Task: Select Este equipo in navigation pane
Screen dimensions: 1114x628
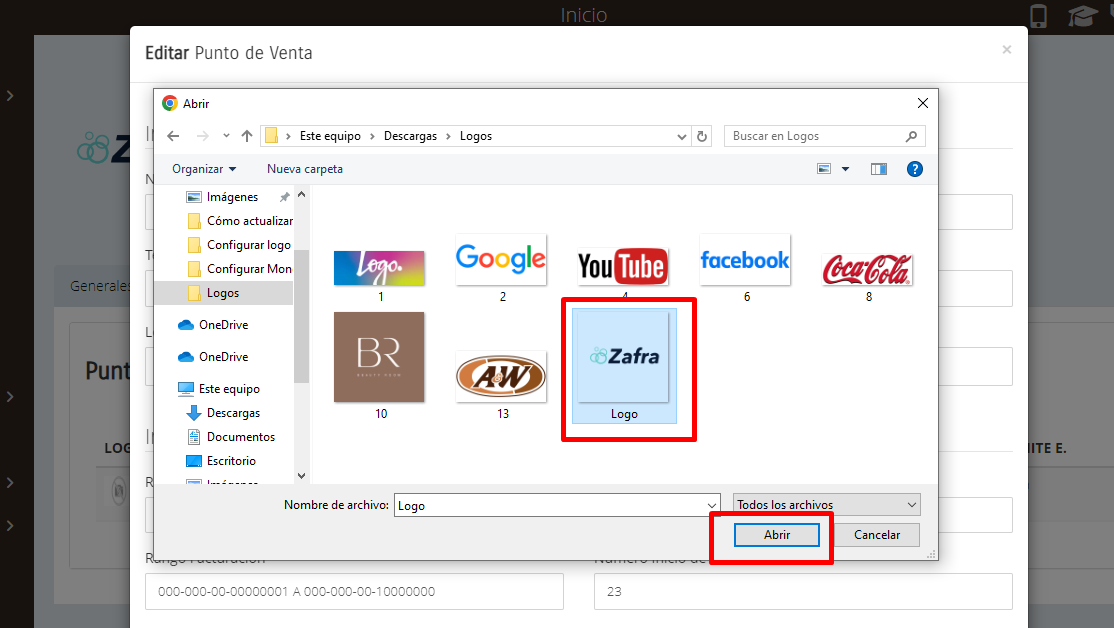Action: pyautogui.click(x=219, y=389)
